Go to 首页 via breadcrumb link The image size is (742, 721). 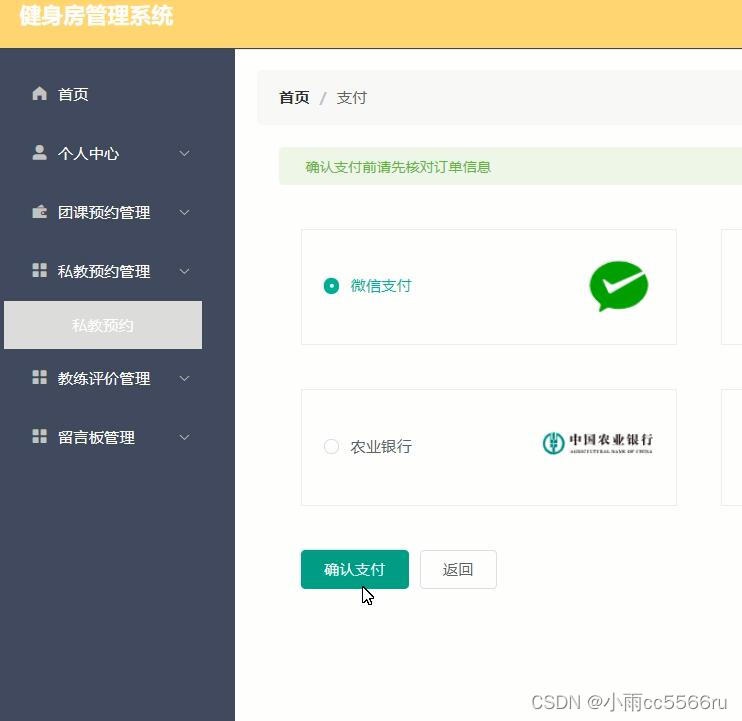(x=294, y=97)
